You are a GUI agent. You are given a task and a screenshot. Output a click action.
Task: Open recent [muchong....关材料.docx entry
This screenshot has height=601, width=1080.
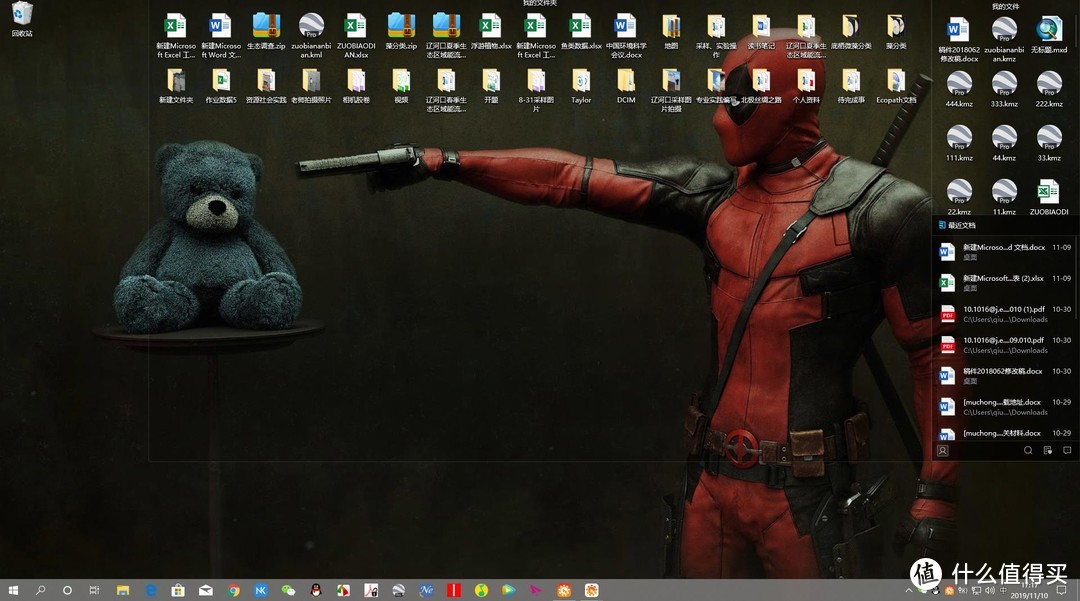(x=1005, y=433)
